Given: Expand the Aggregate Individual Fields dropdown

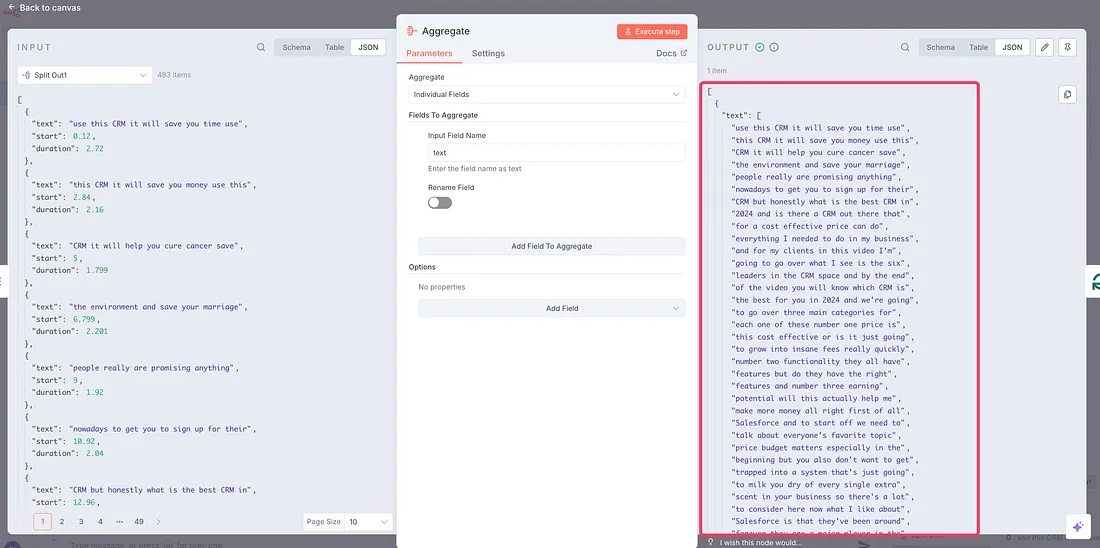Looking at the screenshot, I should [546, 94].
